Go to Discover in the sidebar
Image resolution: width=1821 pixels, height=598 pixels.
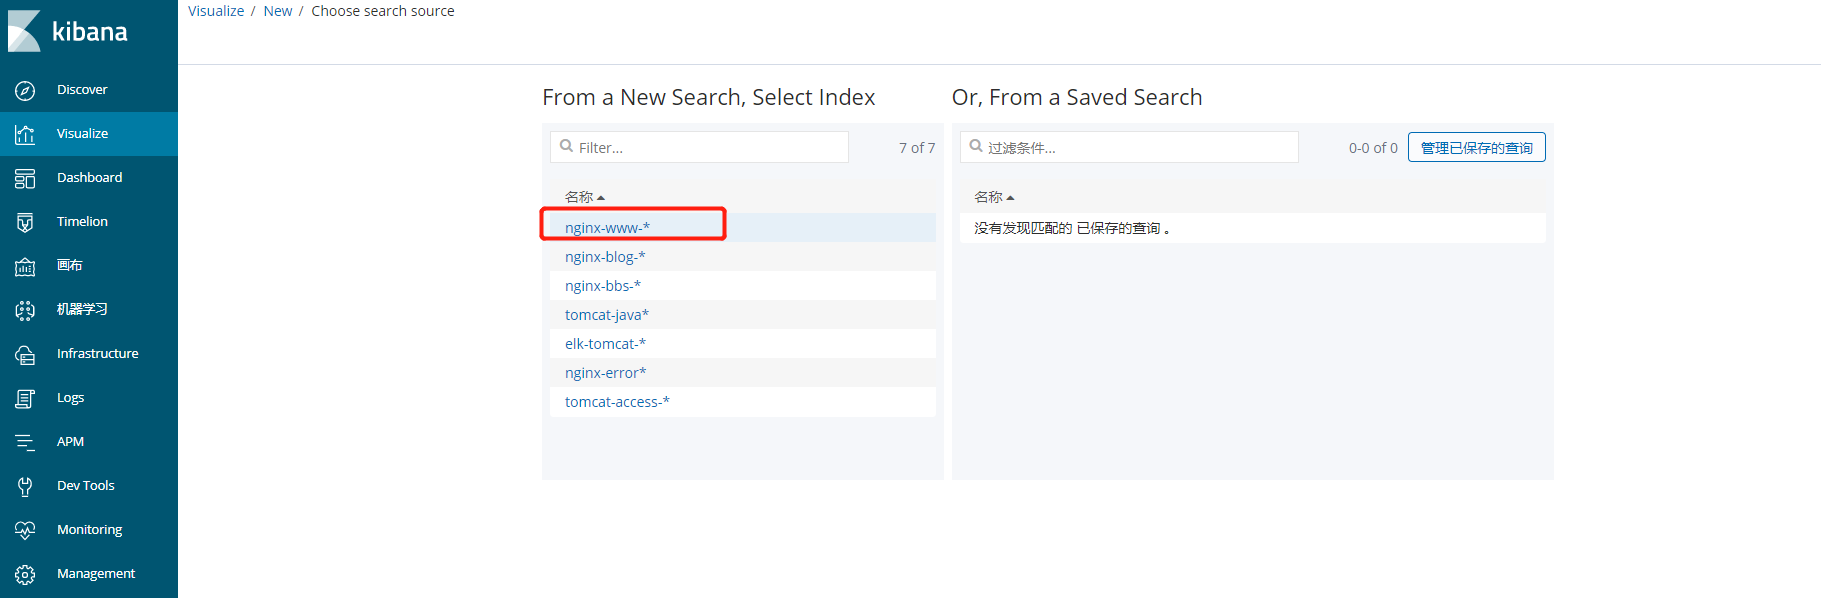[82, 89]
